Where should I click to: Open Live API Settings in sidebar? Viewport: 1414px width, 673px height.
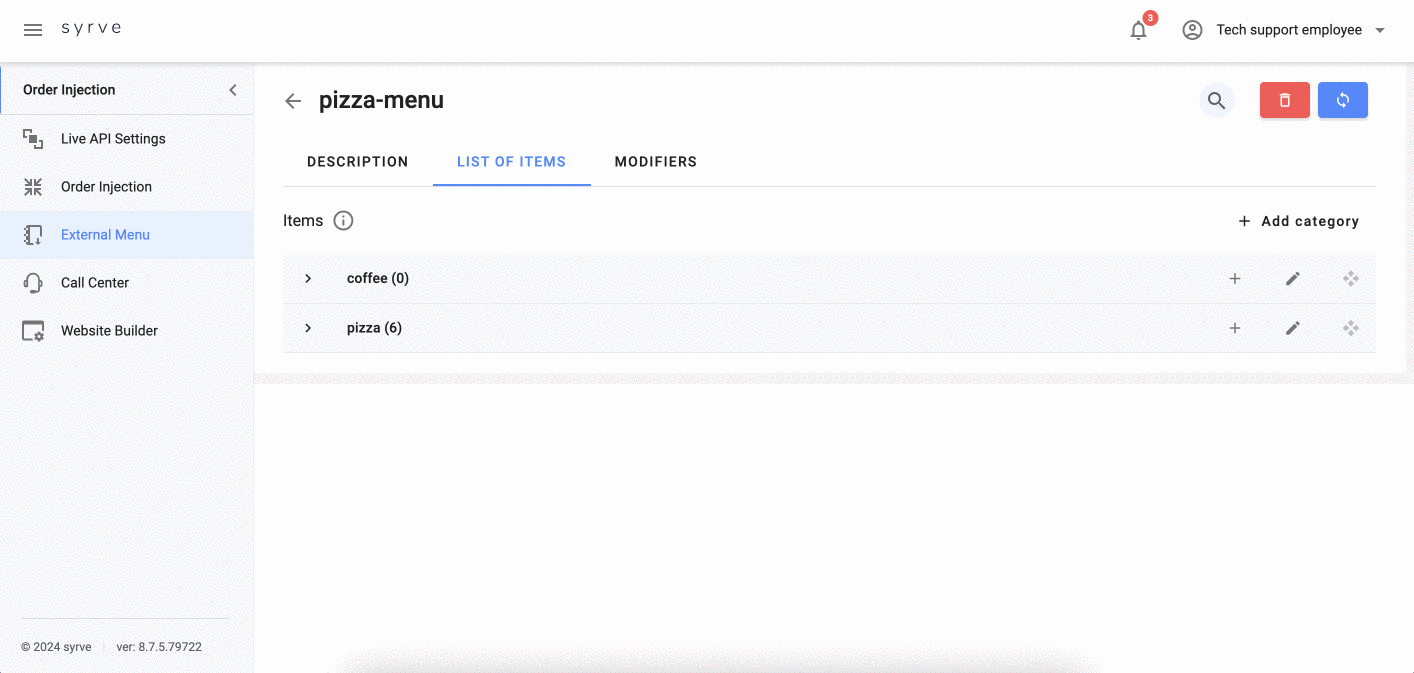113,139
